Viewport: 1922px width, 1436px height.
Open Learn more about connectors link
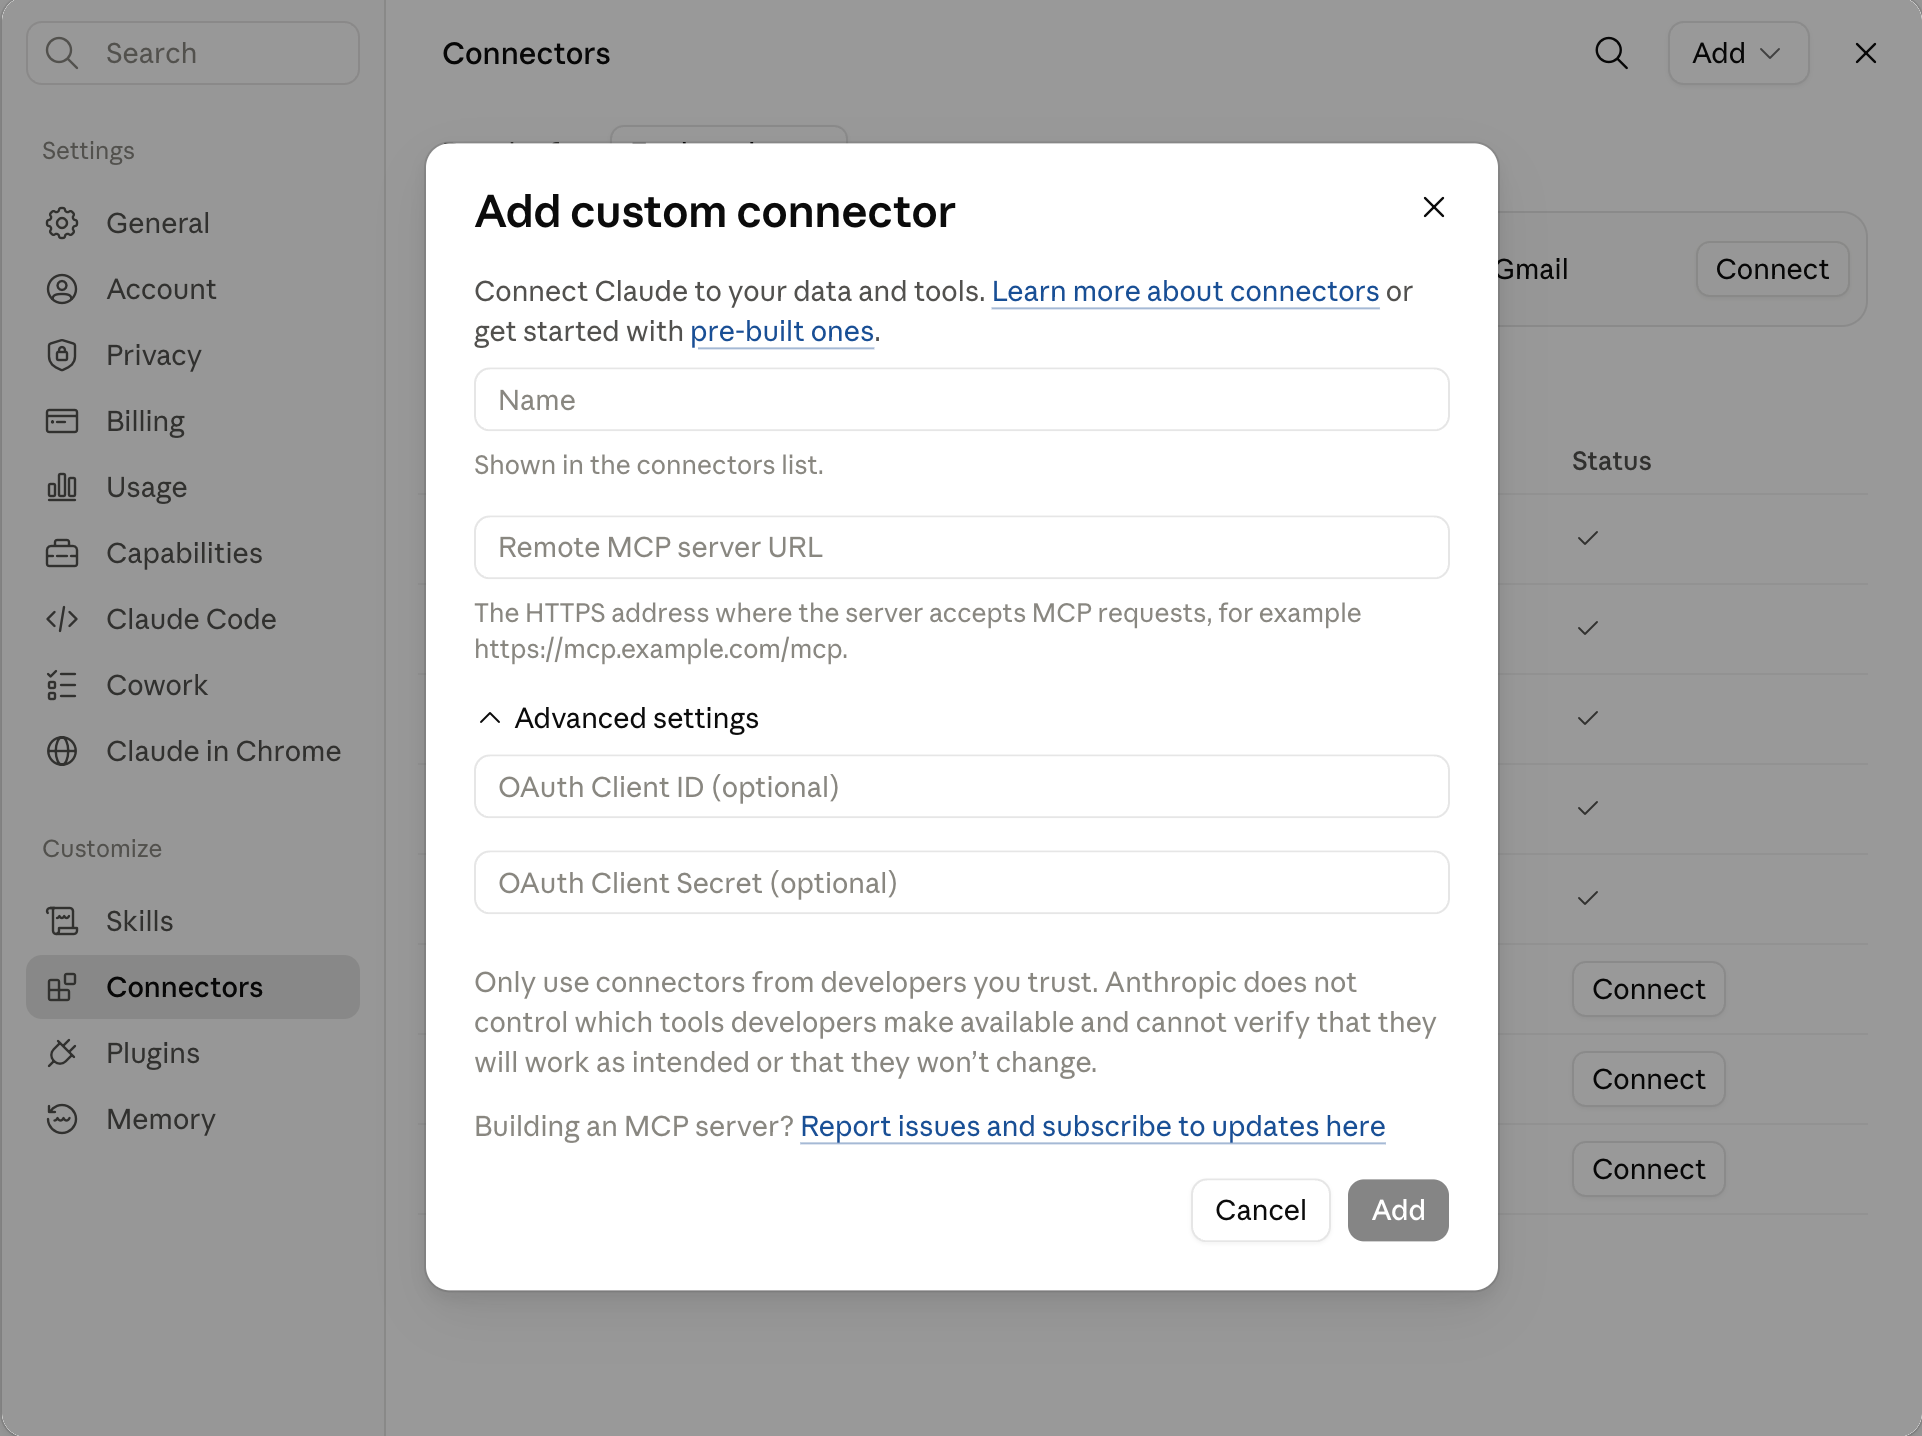click(1185, 291)
